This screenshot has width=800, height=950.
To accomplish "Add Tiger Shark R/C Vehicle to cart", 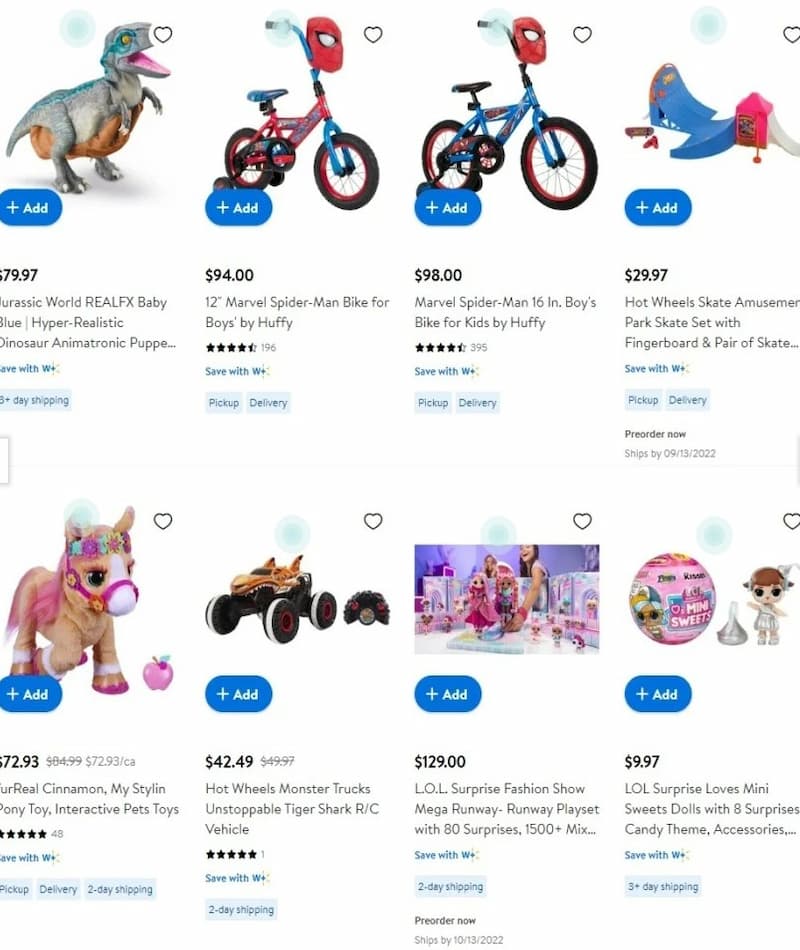I will click(x=238, y=694).
